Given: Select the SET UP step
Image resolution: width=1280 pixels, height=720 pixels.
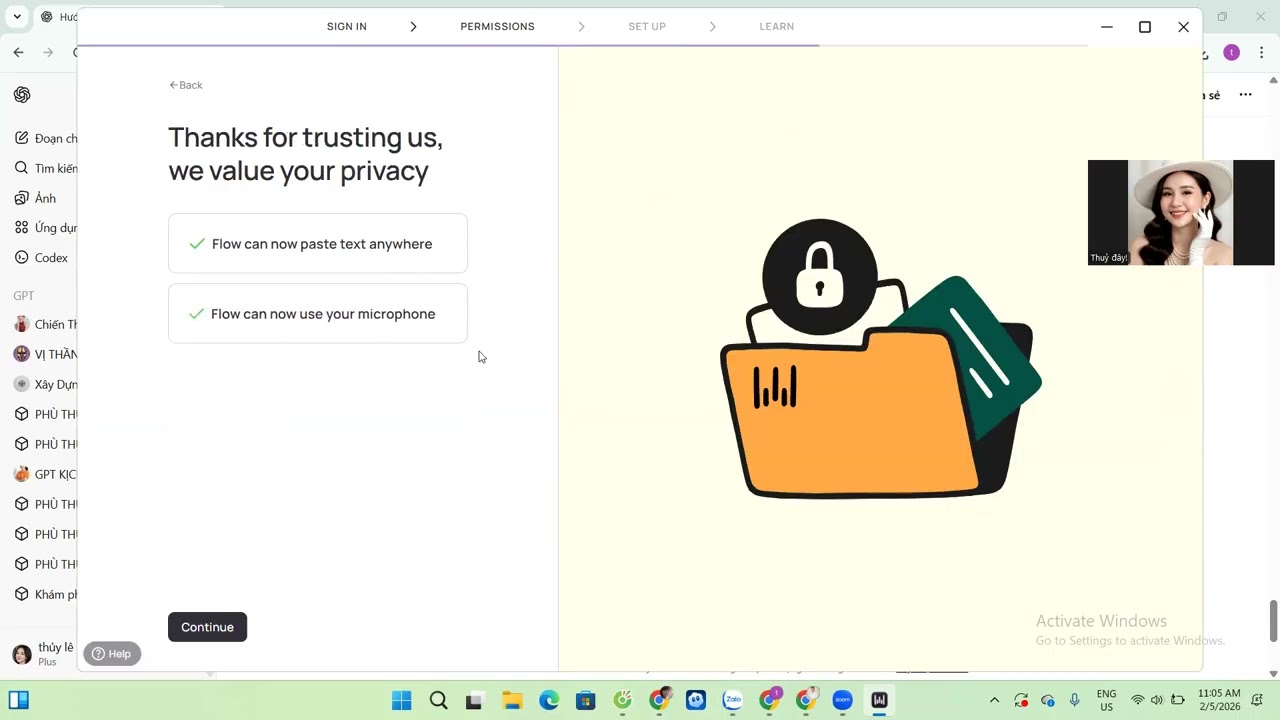Looking at the screenshot, I should [647, 26].
